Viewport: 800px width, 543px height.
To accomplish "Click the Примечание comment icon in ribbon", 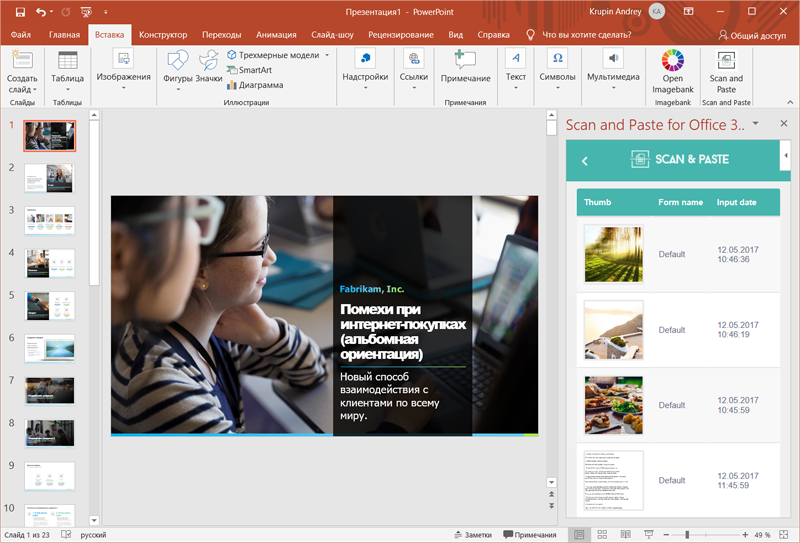I will point(465,60).
